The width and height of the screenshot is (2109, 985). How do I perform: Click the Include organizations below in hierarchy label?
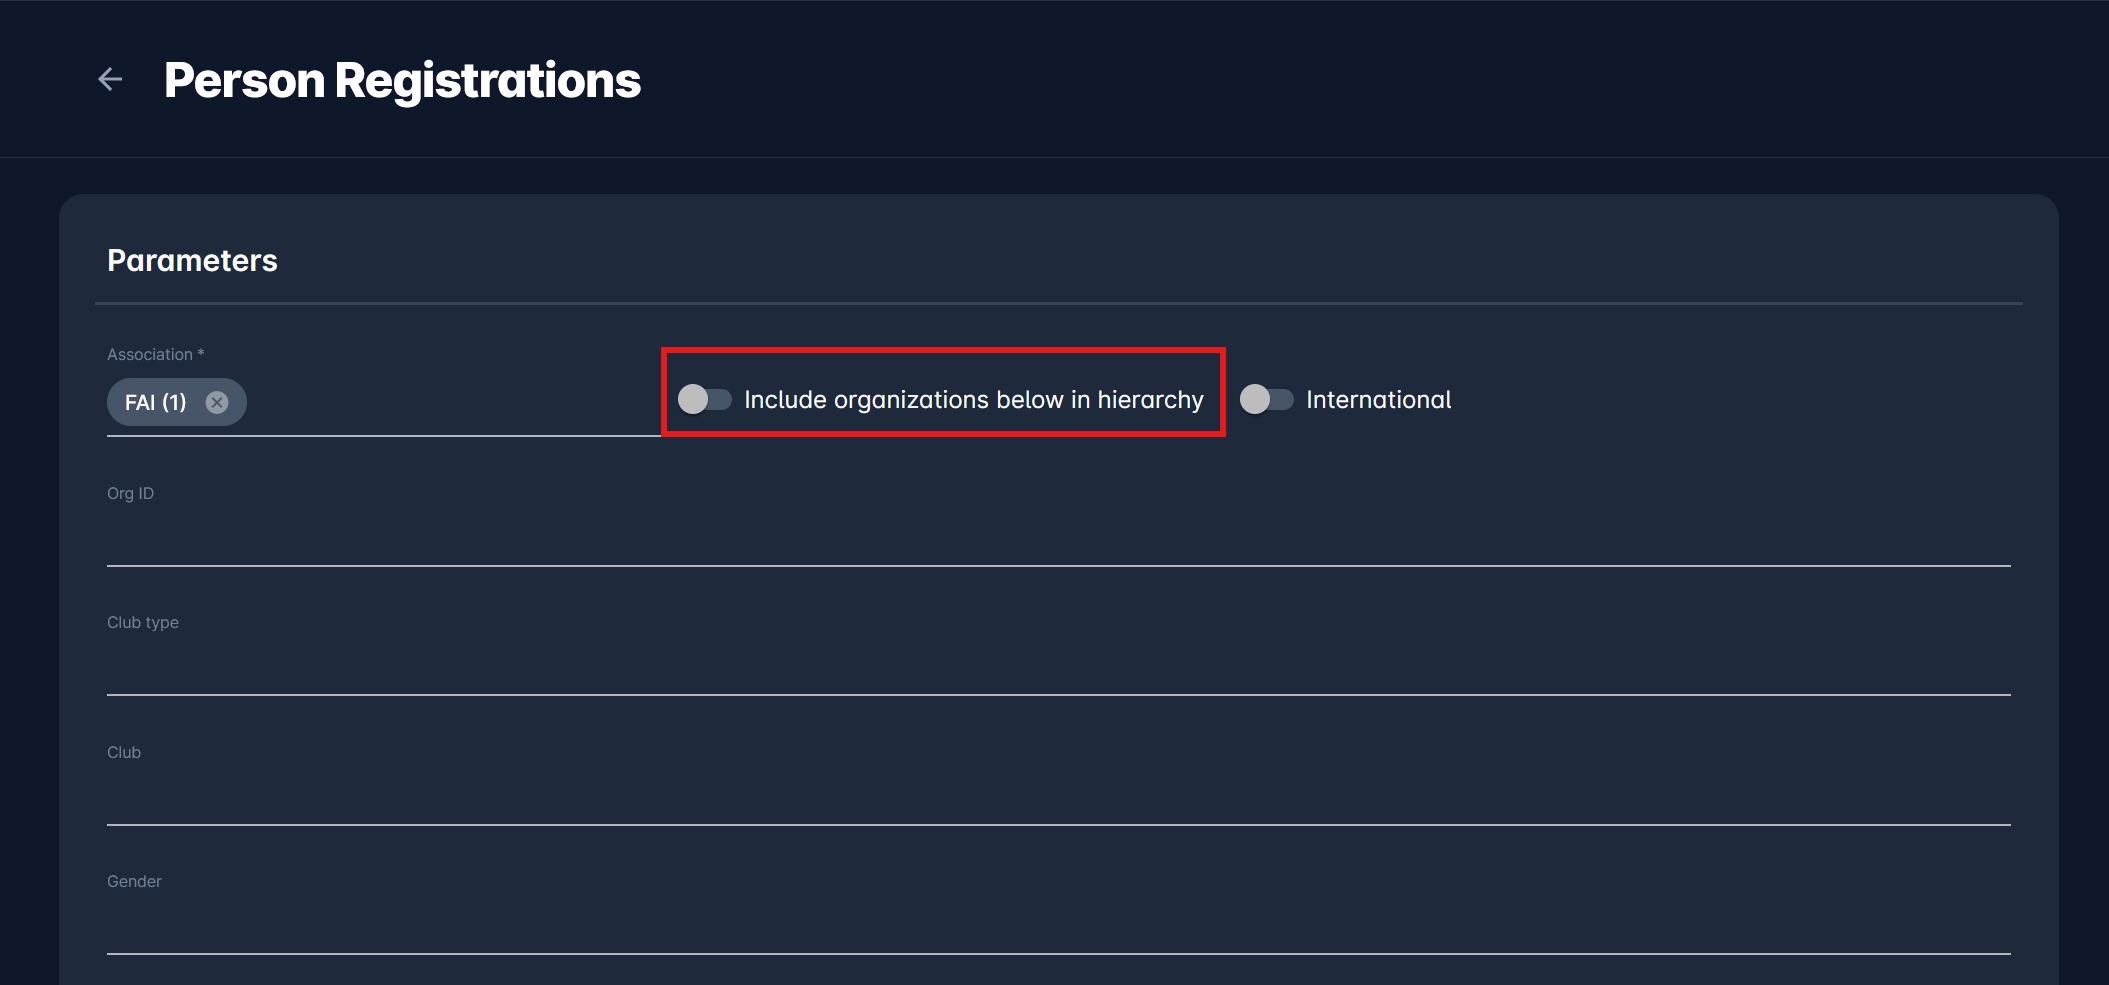[973, 400]
